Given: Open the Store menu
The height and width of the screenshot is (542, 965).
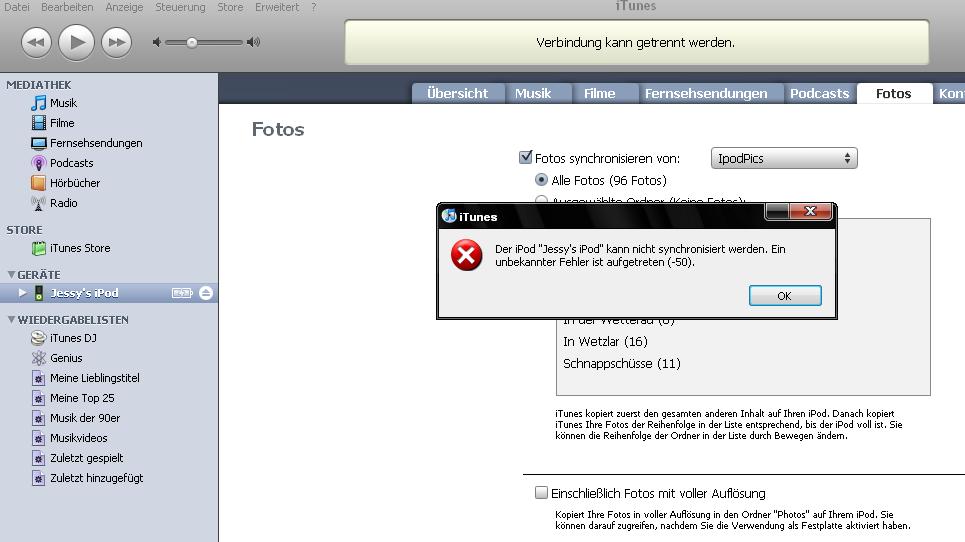Looking at the screenshot, I should pos(230,7).
